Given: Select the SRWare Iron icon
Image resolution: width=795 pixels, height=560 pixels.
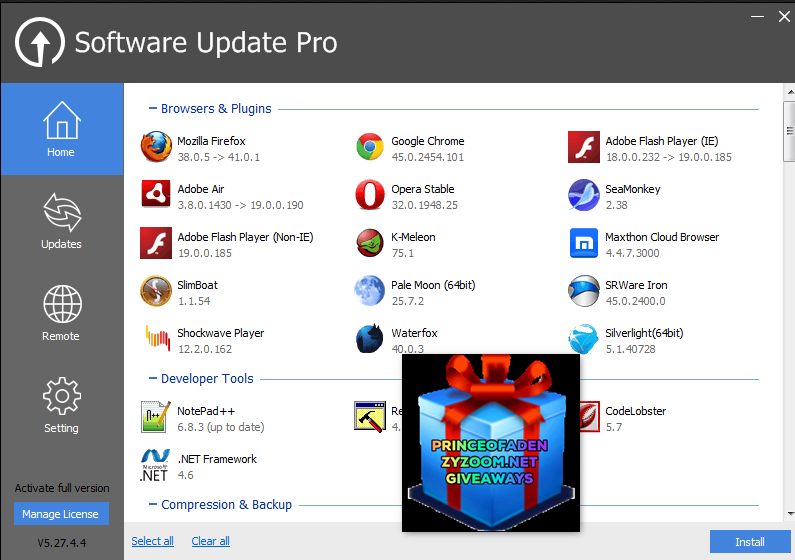Looking at the screenshot, I should (584, 291).
